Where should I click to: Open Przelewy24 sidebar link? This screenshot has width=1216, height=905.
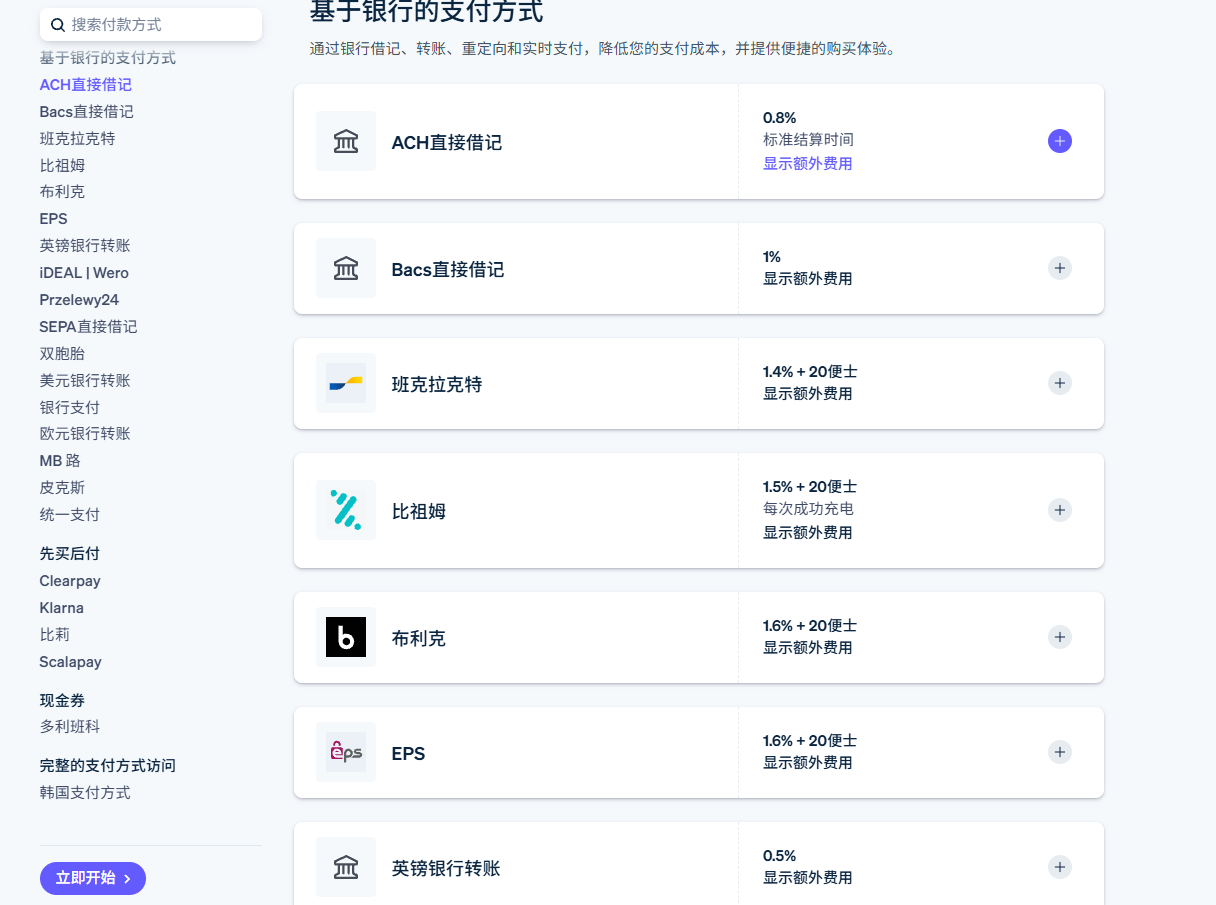80,300
